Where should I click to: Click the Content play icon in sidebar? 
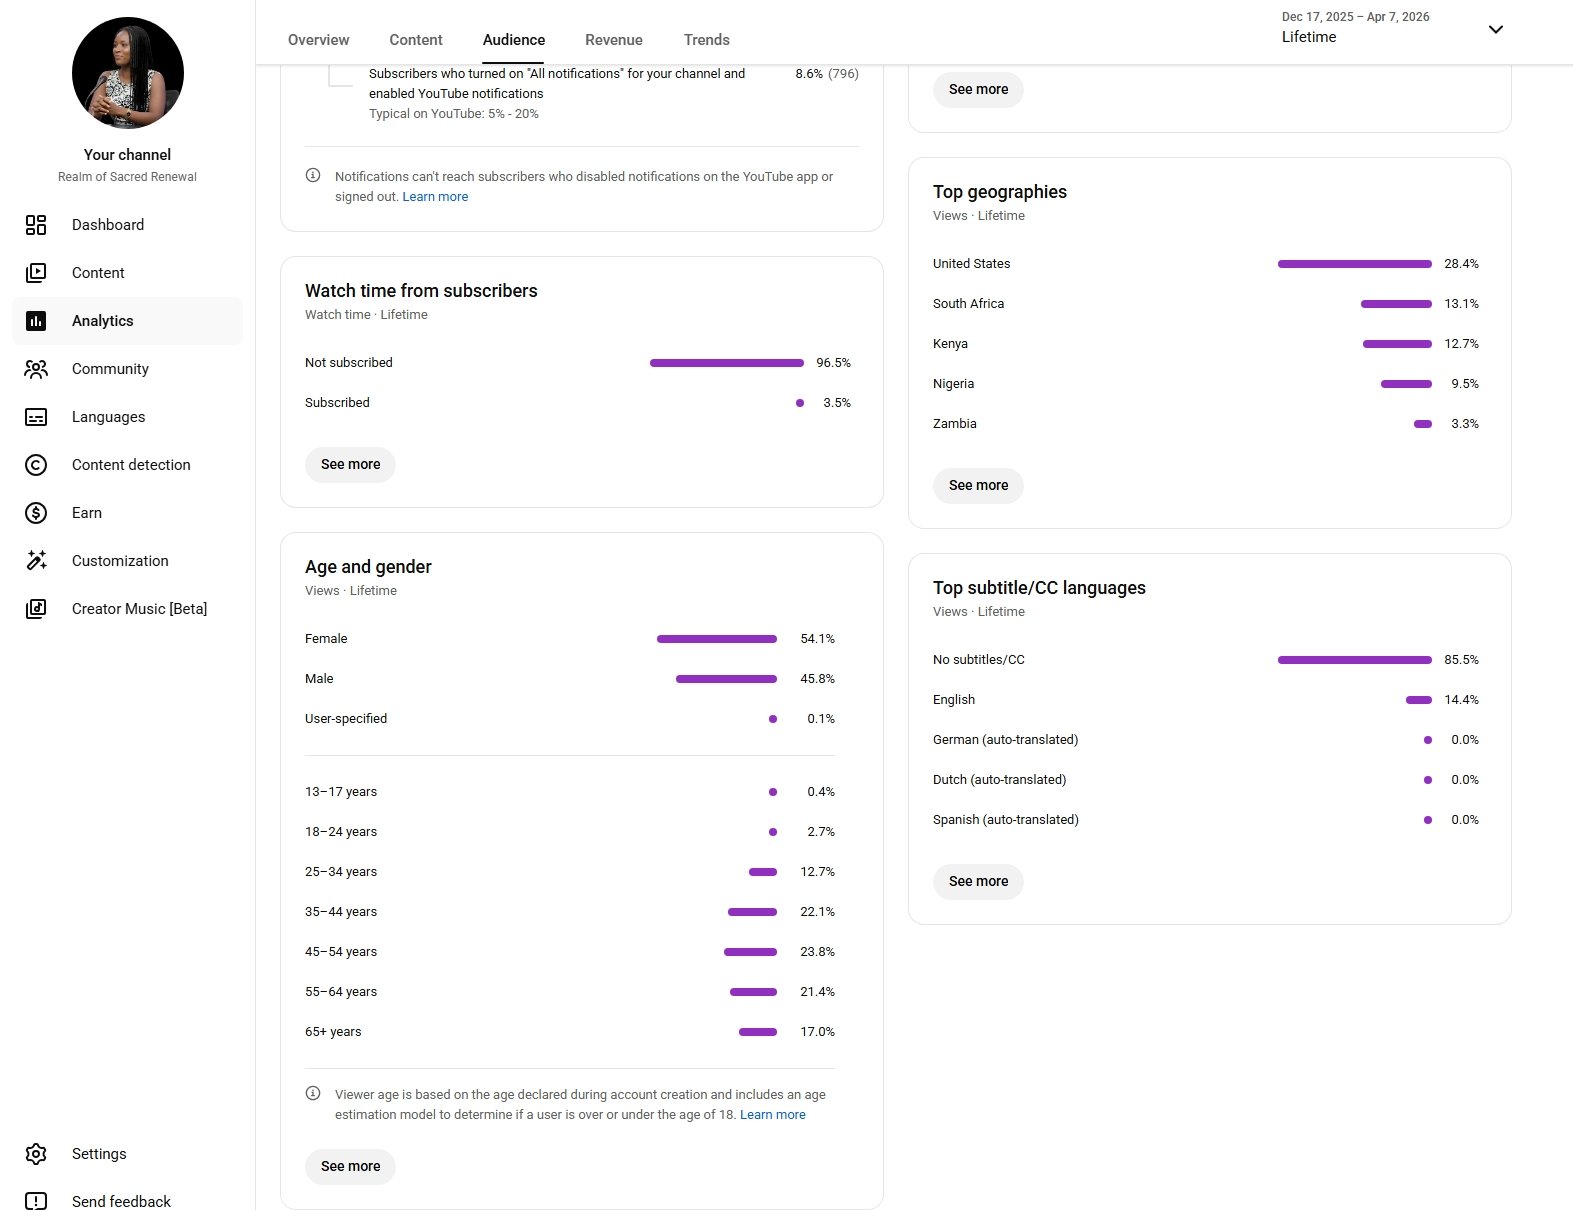[36, 273]
